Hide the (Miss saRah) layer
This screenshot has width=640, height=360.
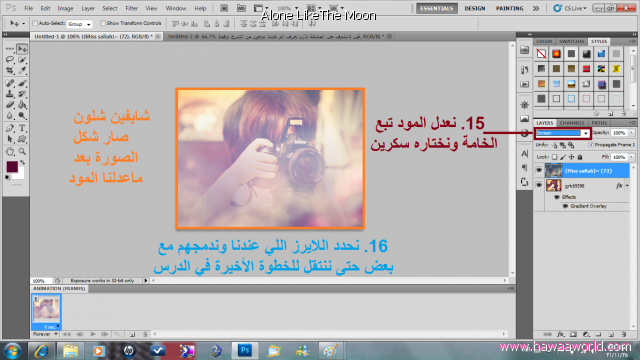tap(539, 171)
